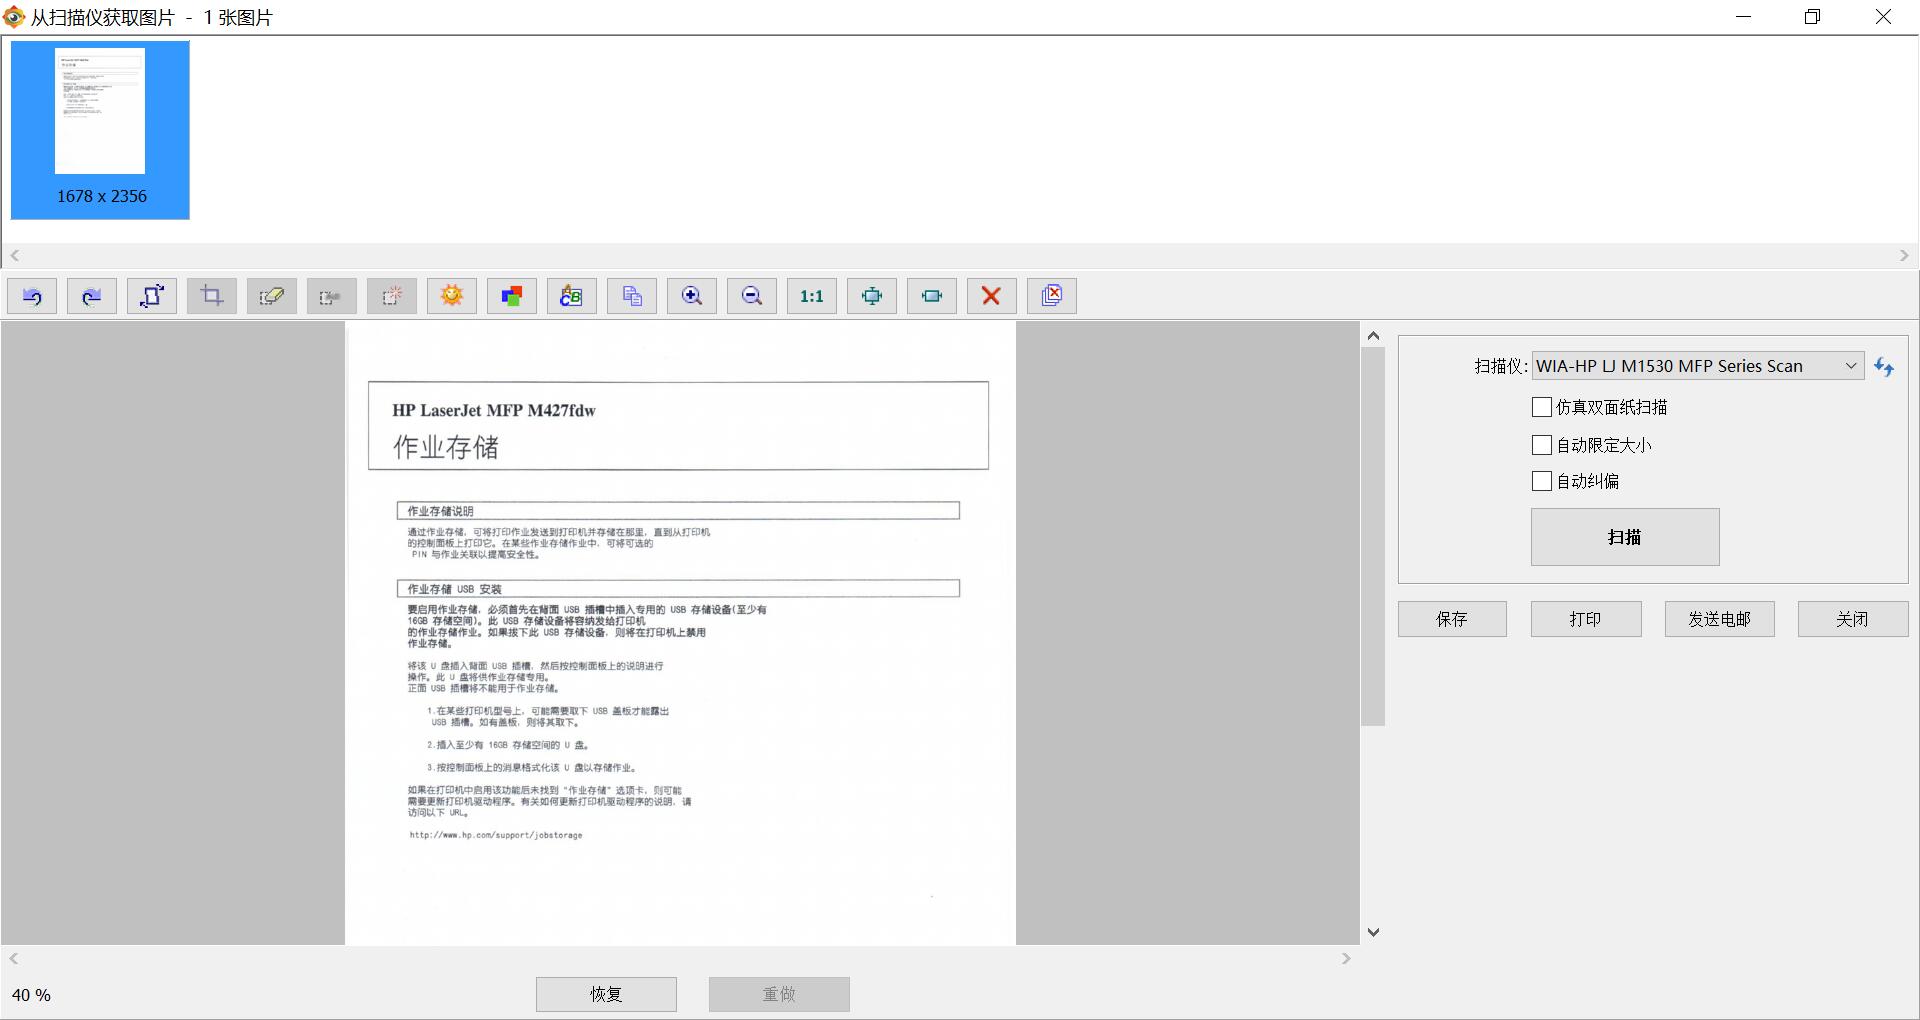Click the HP LaserJet MFP M427fdw title text
1920x1020 pixels.
[x=494, y=410]
